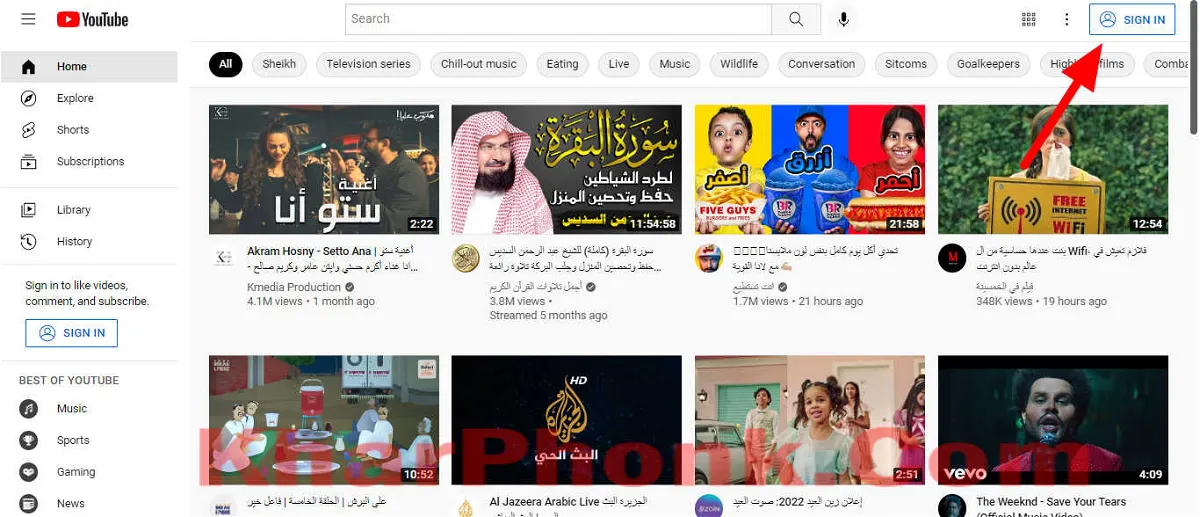Select the Music filter chip
The image size is (1200, 517).
pos(675,64)
